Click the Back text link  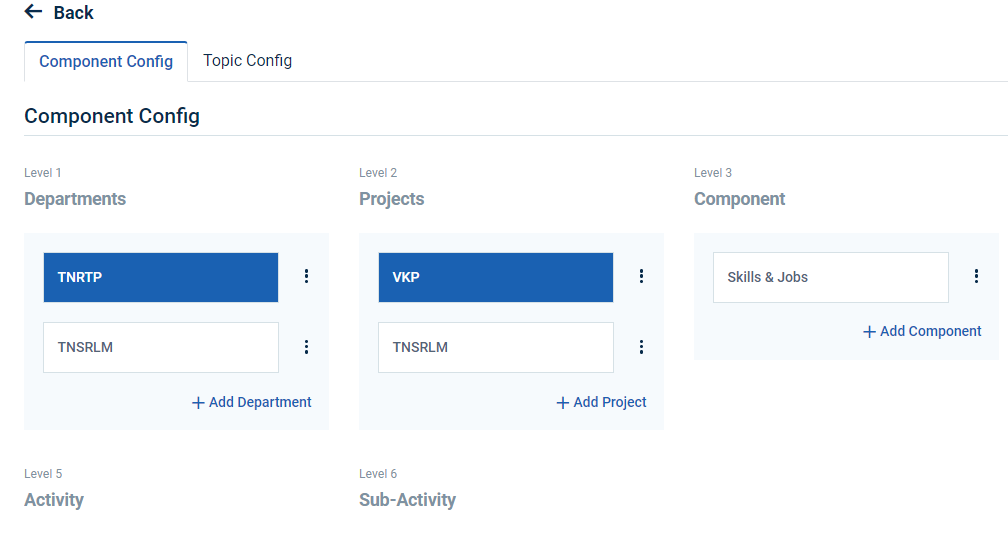(x=73, y=13)
